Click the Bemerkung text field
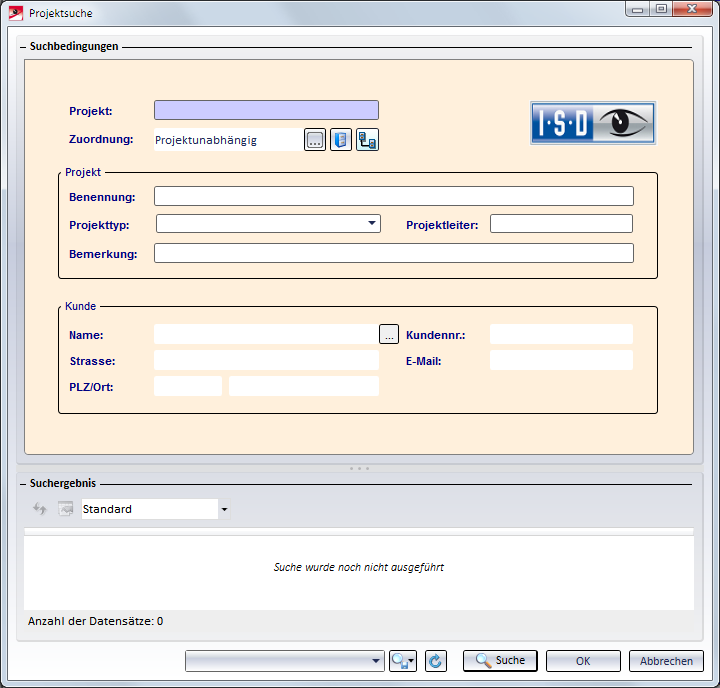 pos(393,253)
